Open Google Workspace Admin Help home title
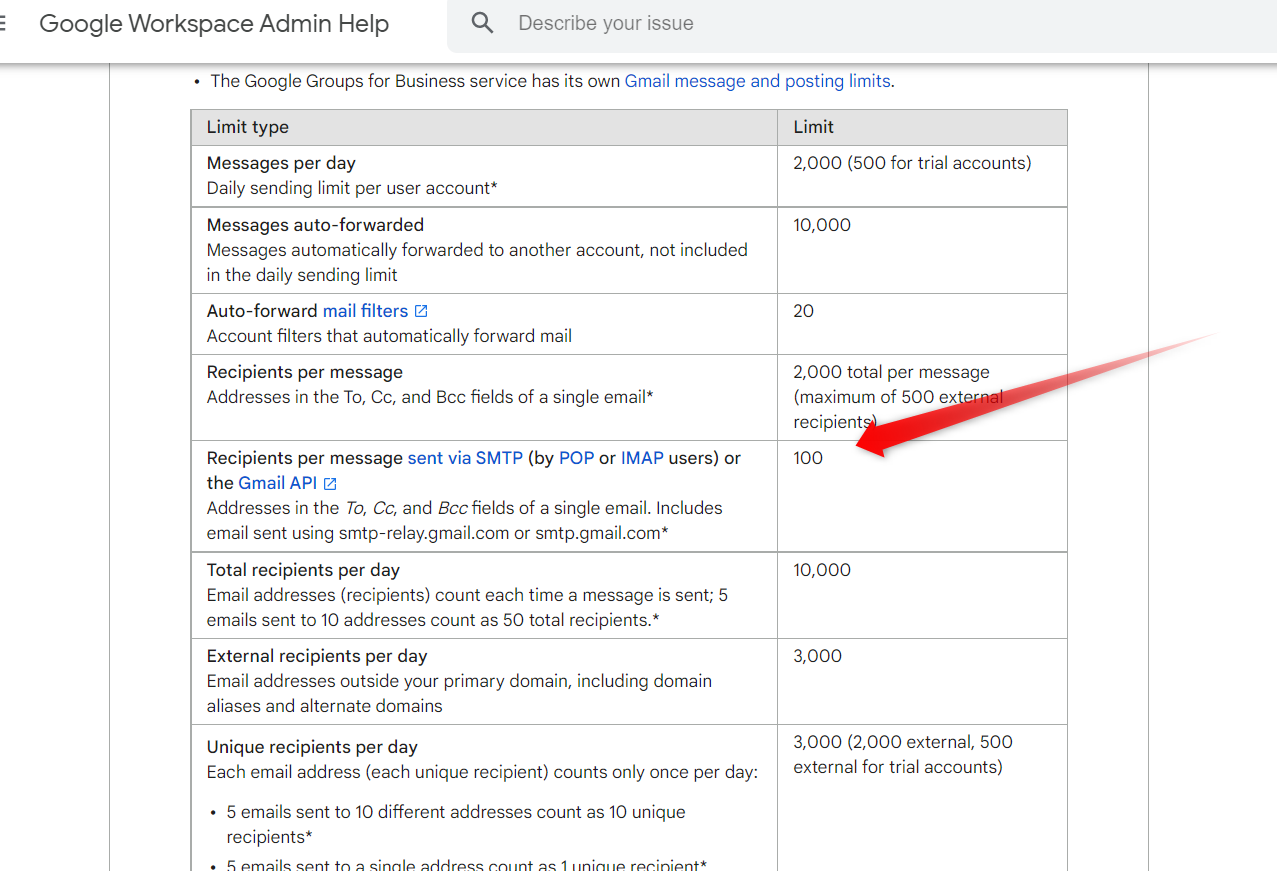Image resolution: width=1277 pixels, height=871 pixels. pyautogui.click(x=214, y=24)
